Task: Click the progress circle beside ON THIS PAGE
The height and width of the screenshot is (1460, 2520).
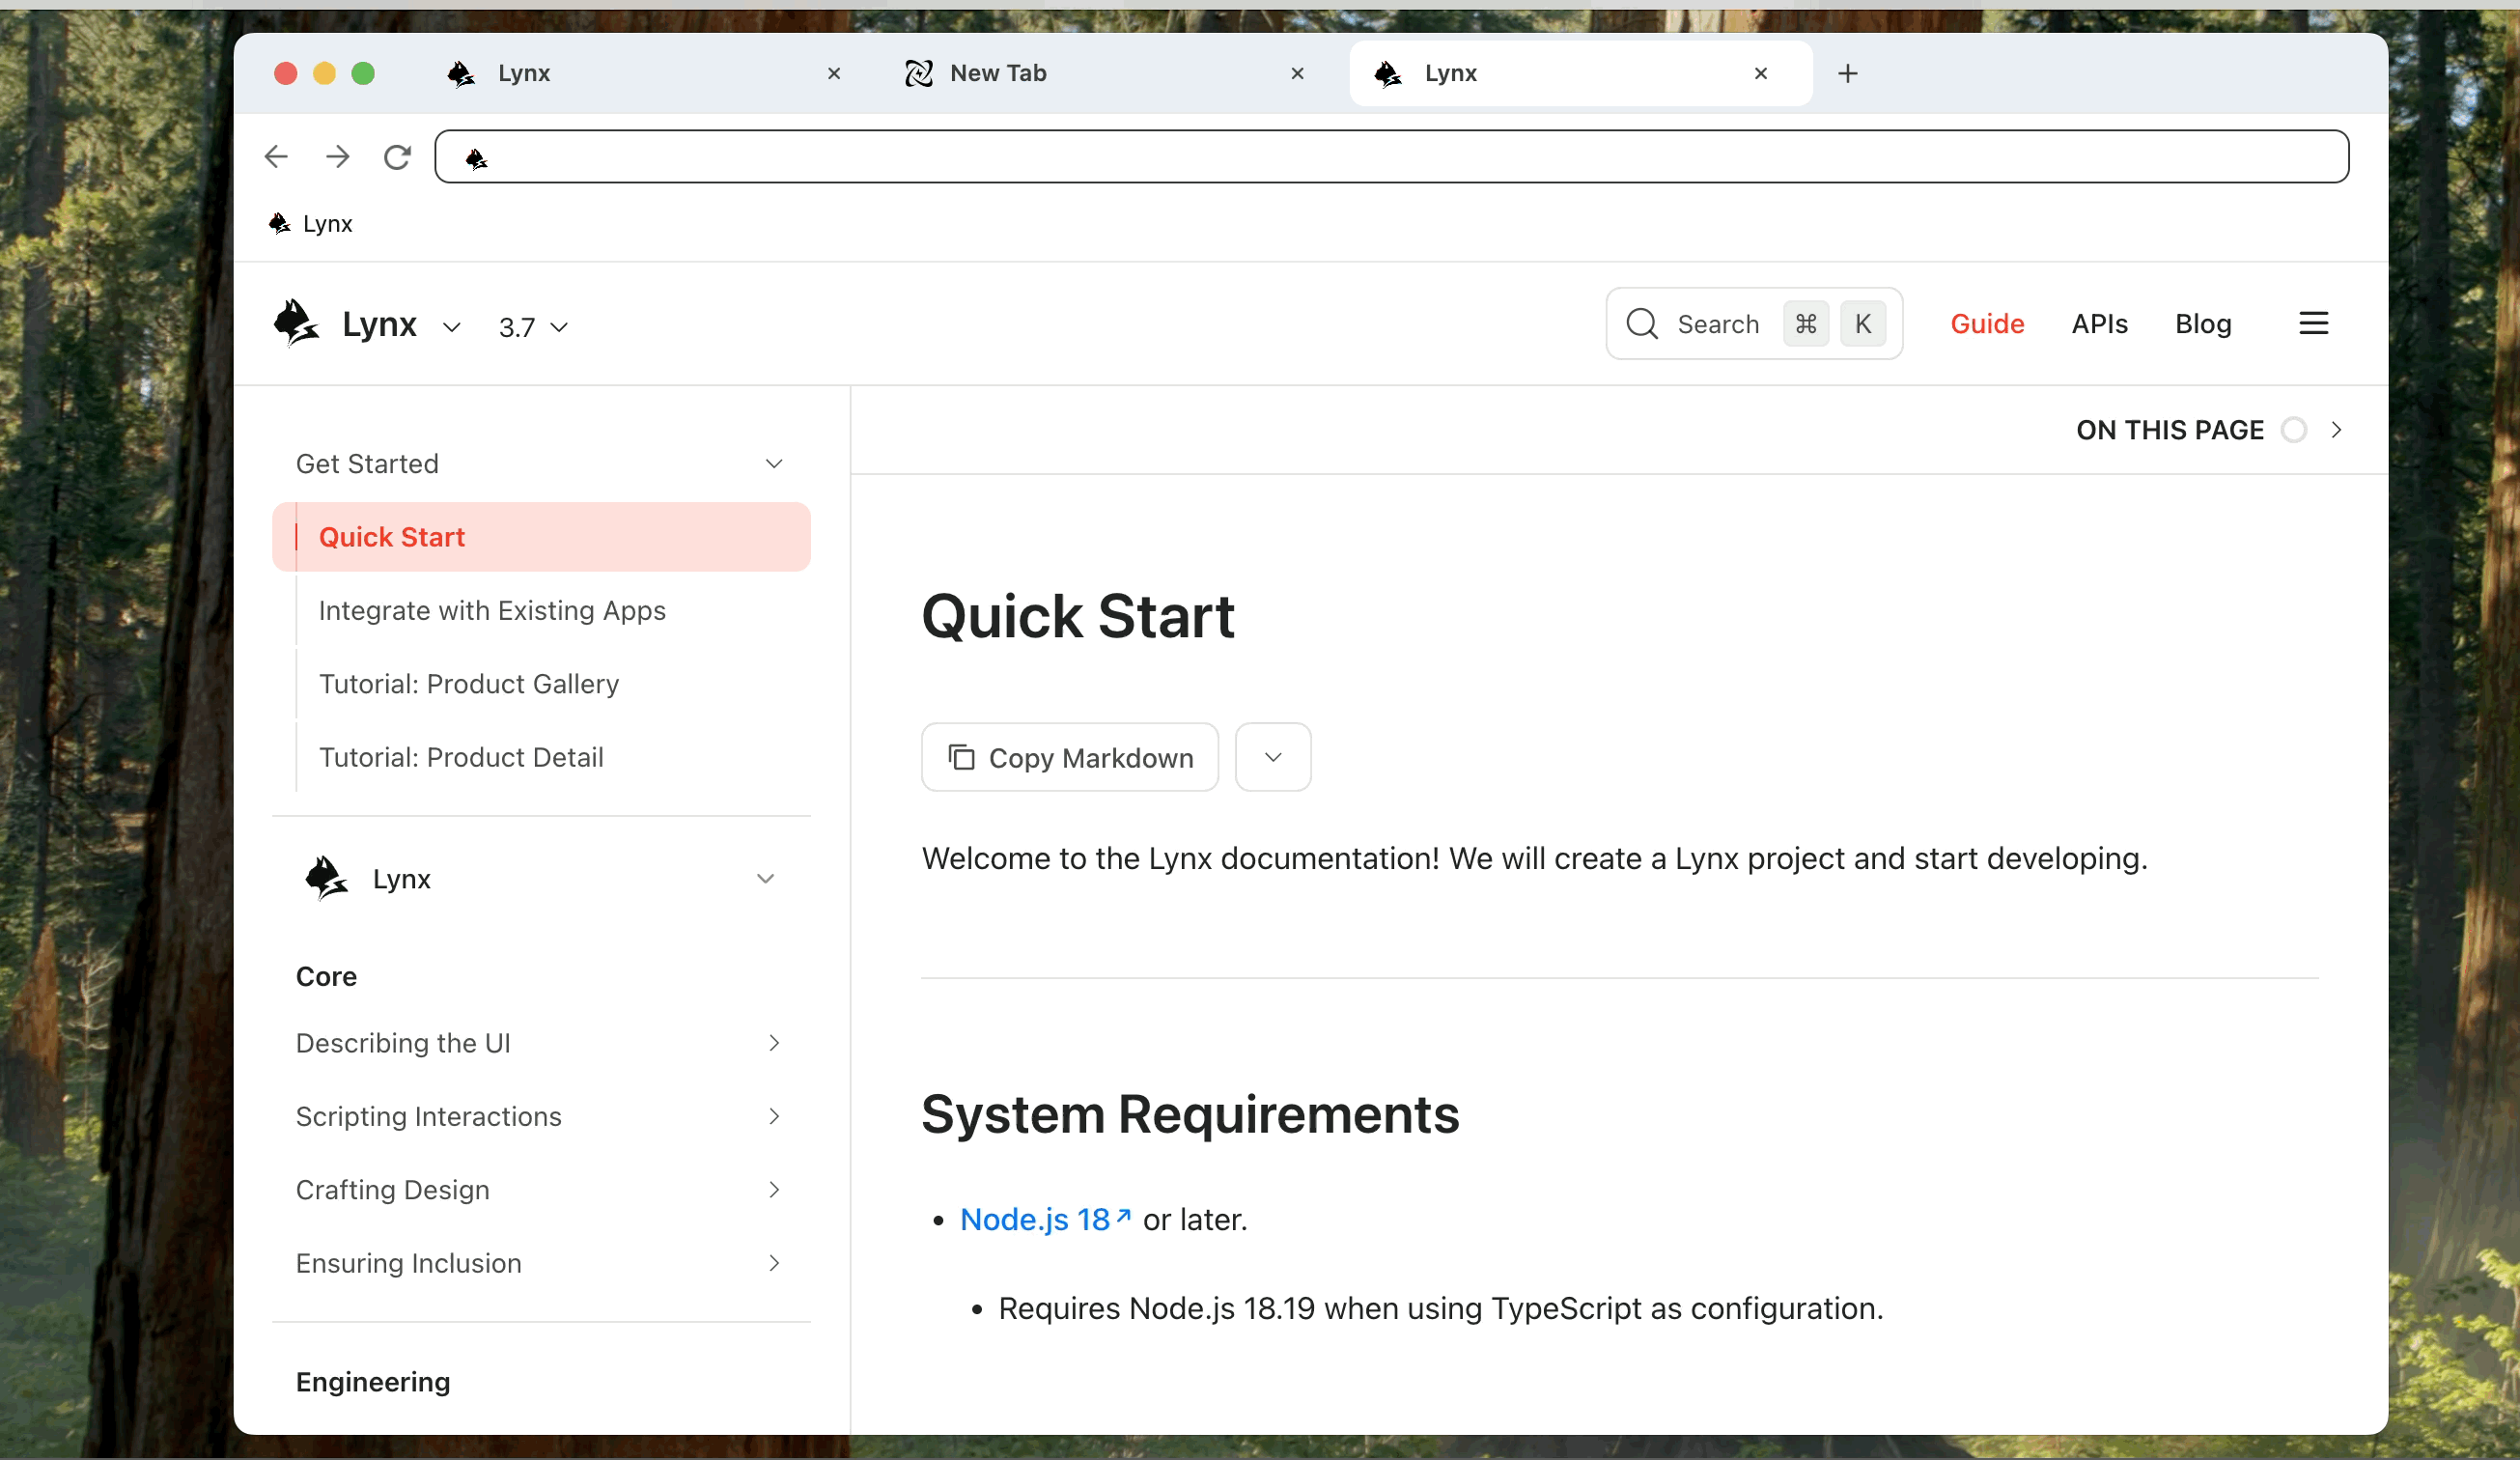Action: click(2294, 430)
